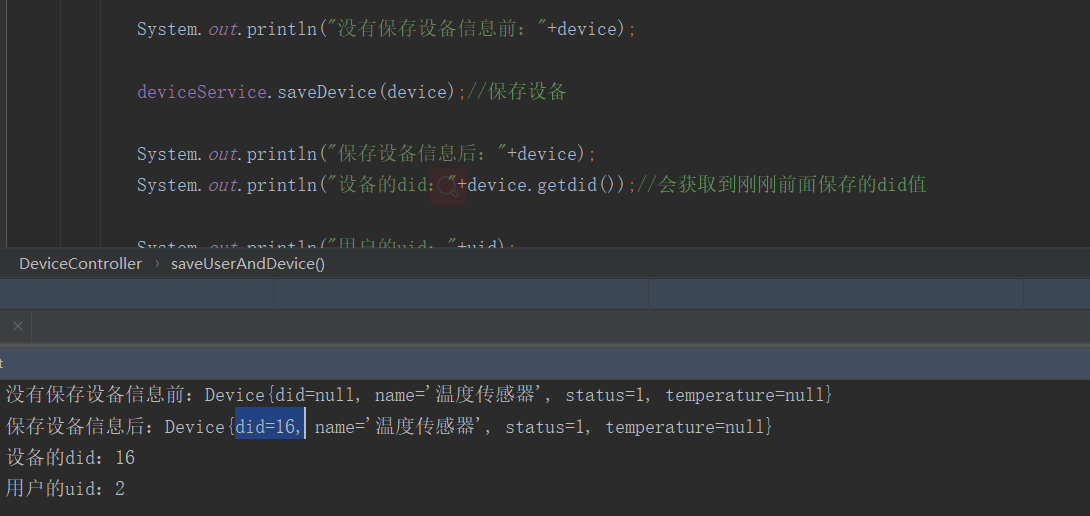This screenshot has height=516, width=1090.
Task: Select saveUserAndDevice() in the breadcrumb bar
Action: pyautogui.click(x=248, y=264)
